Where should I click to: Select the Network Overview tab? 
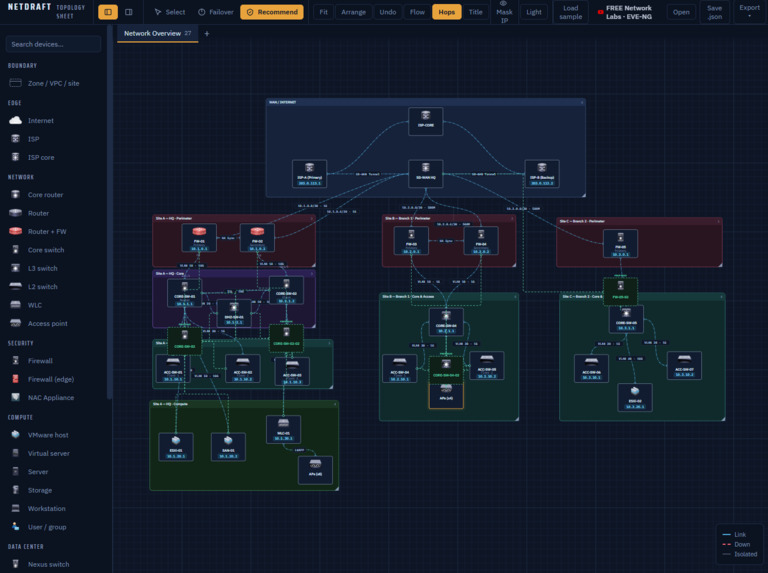pyautogui.click(x=157, y=33)
